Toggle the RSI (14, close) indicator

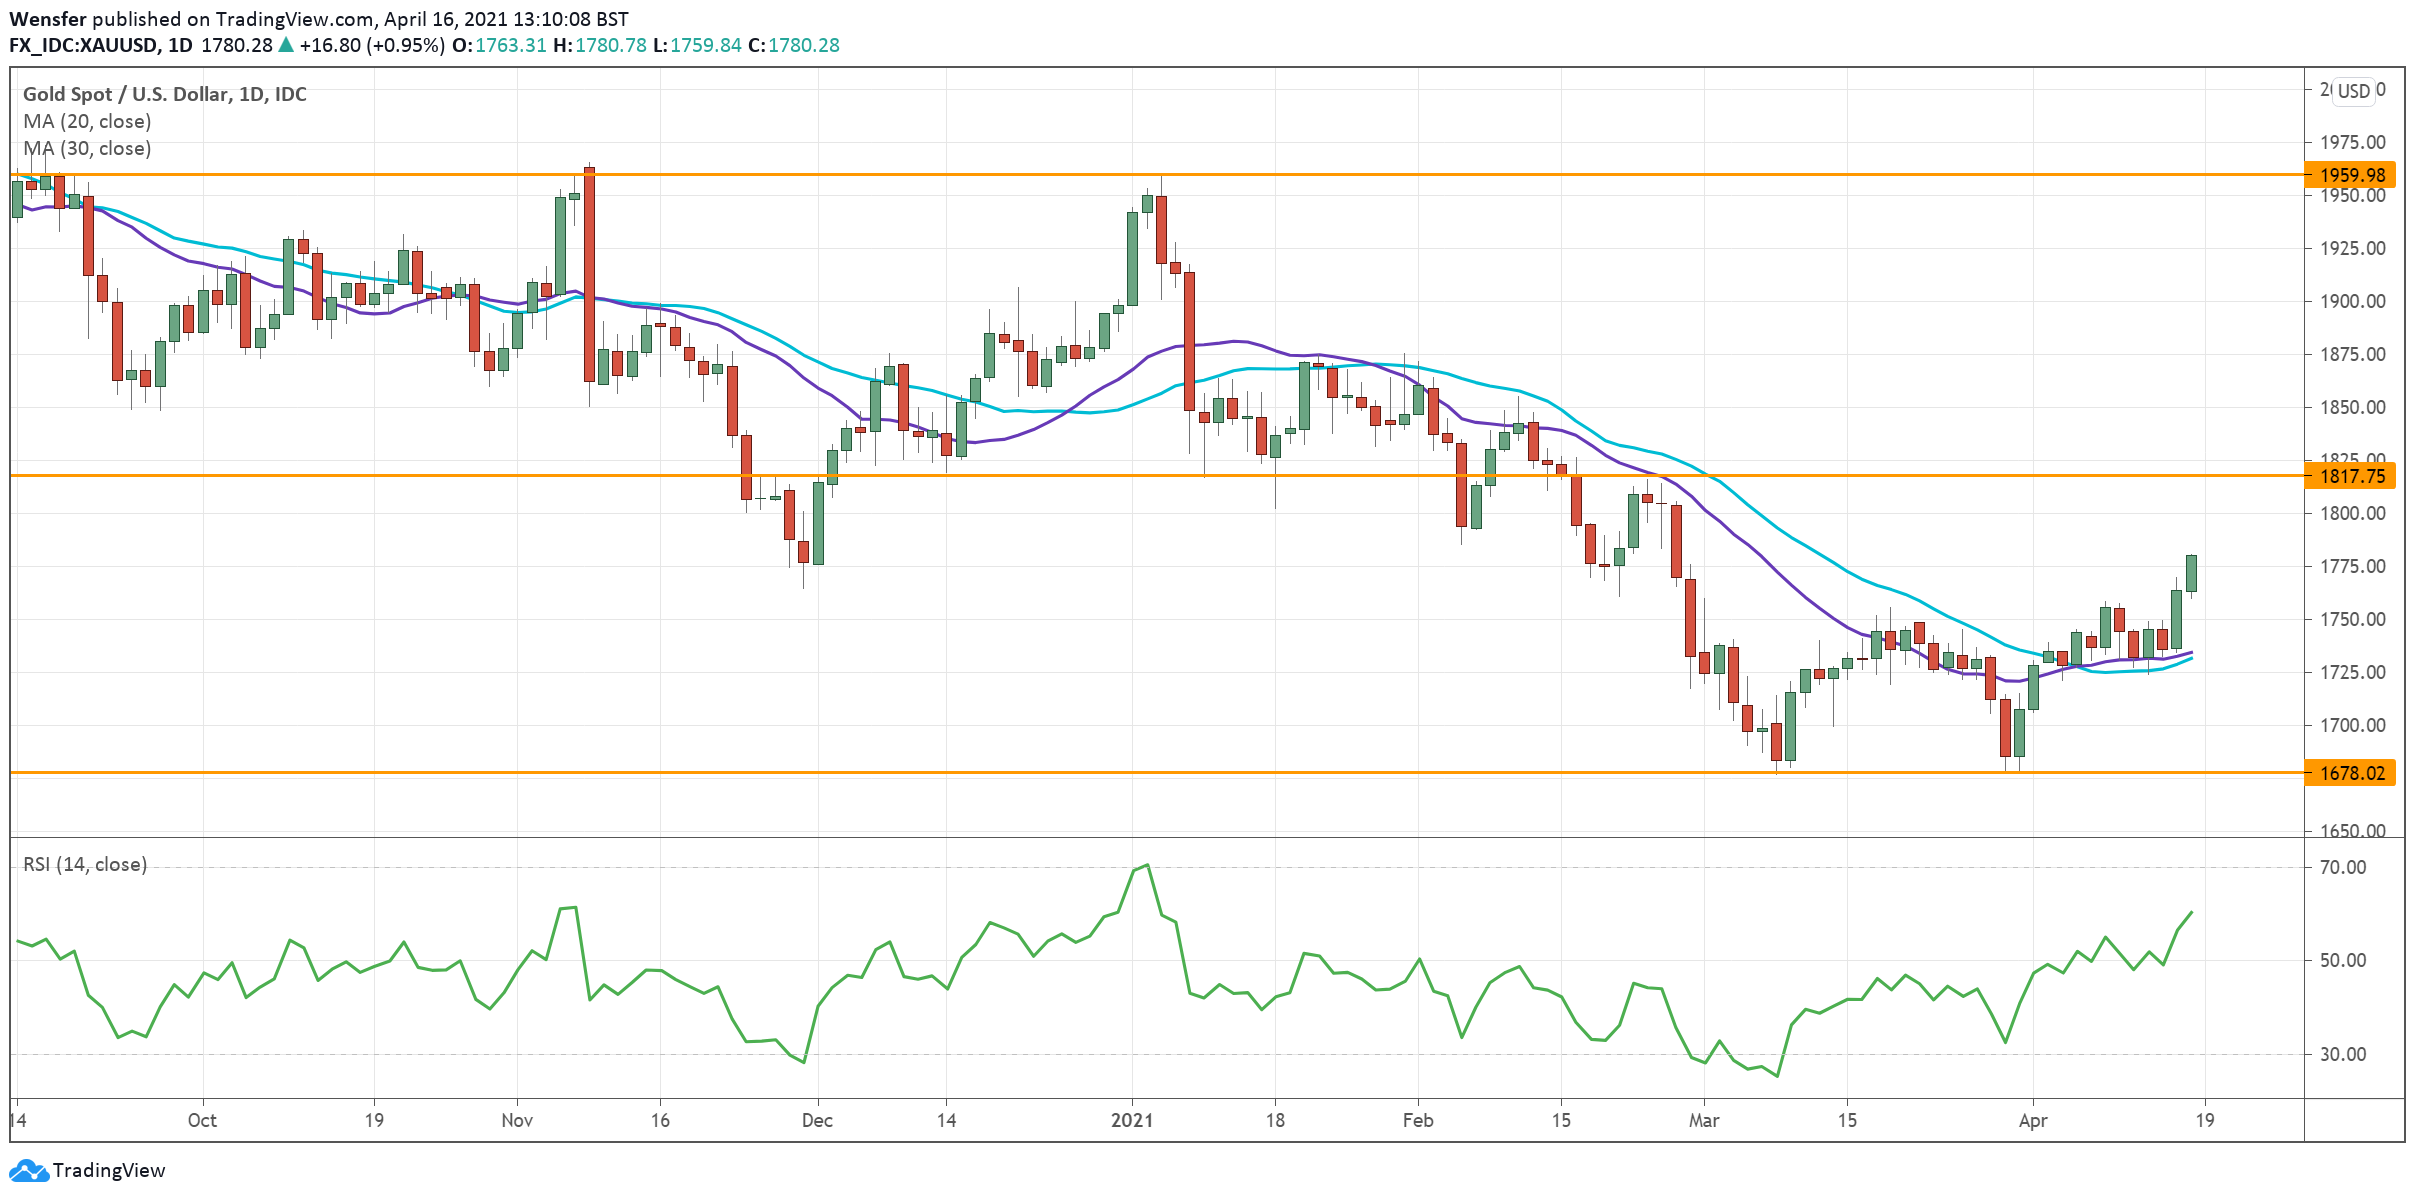click(85, 864)
